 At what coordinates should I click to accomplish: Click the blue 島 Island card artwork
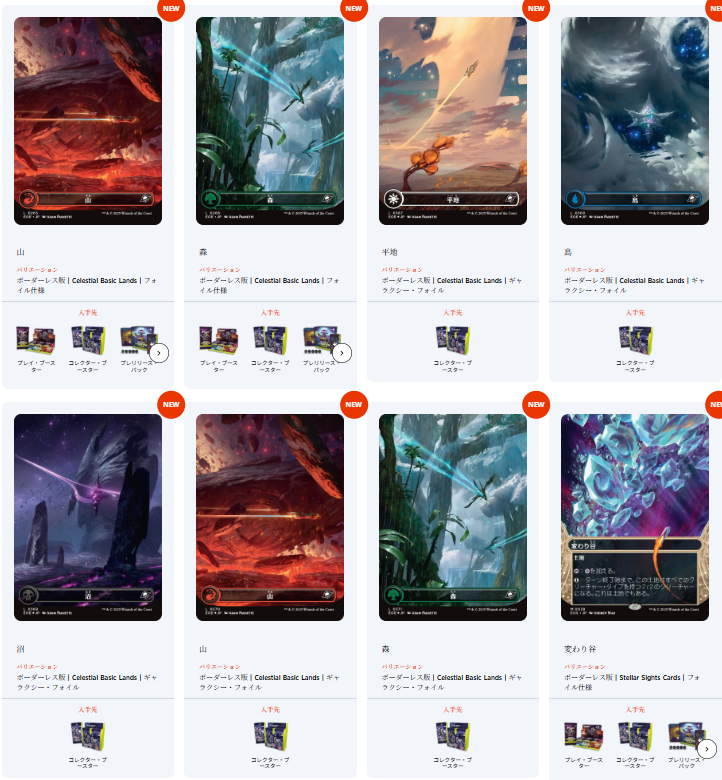634,121
